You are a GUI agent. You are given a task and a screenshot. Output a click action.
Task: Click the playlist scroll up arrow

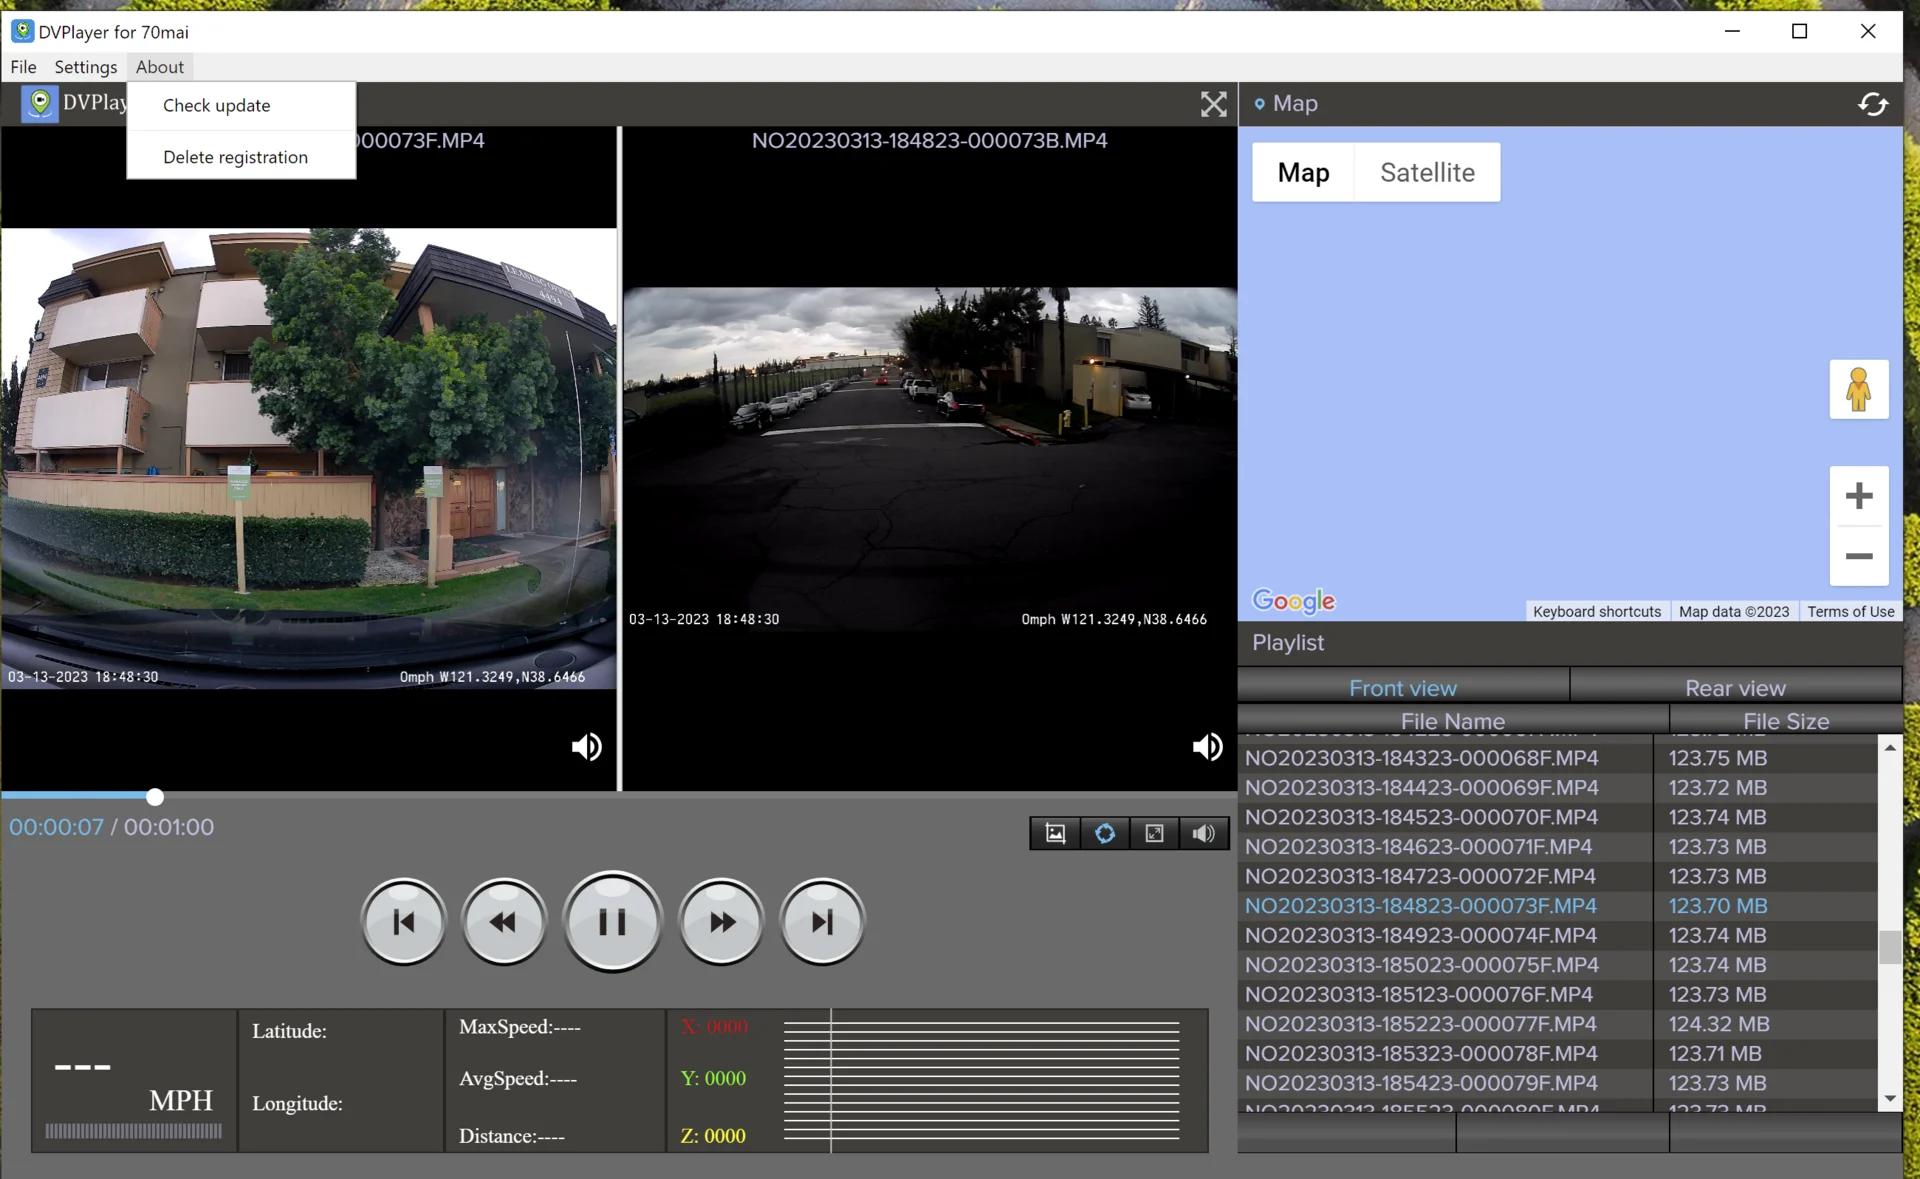click(x=1890, y=747)
